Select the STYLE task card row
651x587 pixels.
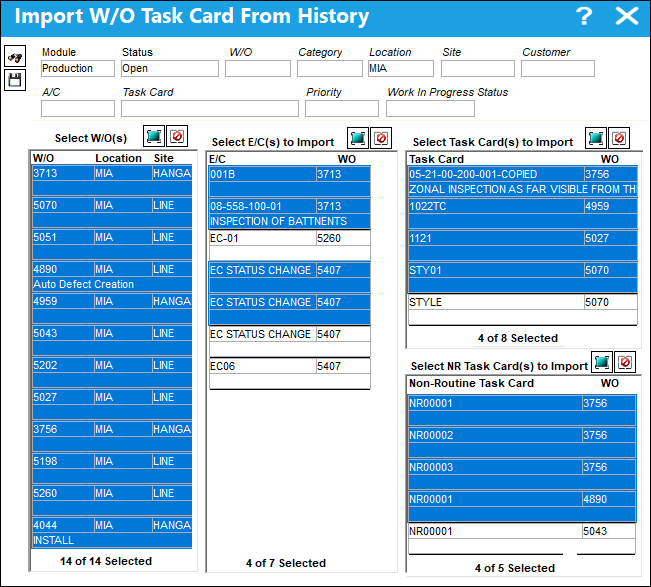pyautogui.click(x=523, y=310)
